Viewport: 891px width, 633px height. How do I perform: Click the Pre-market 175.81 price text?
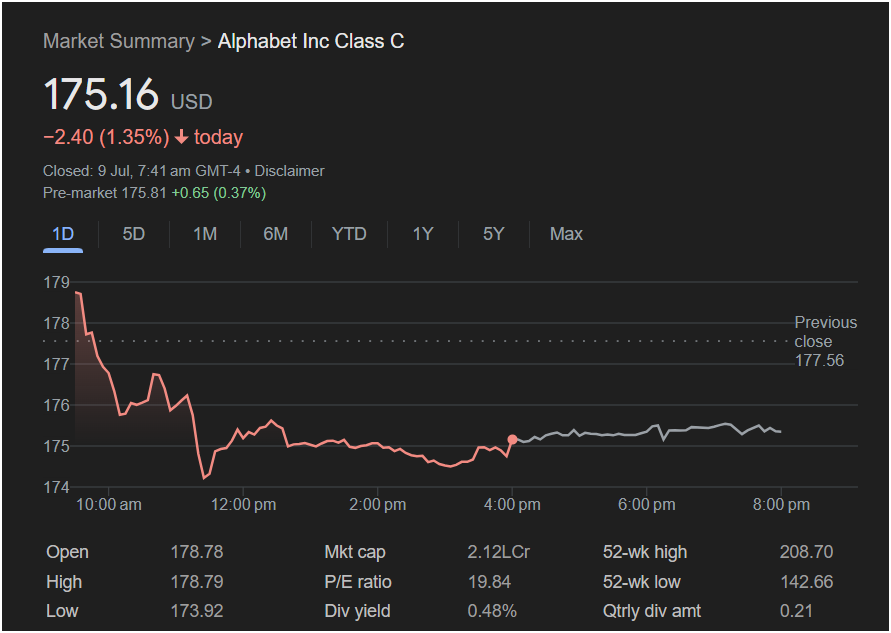(x=104, y=192)
